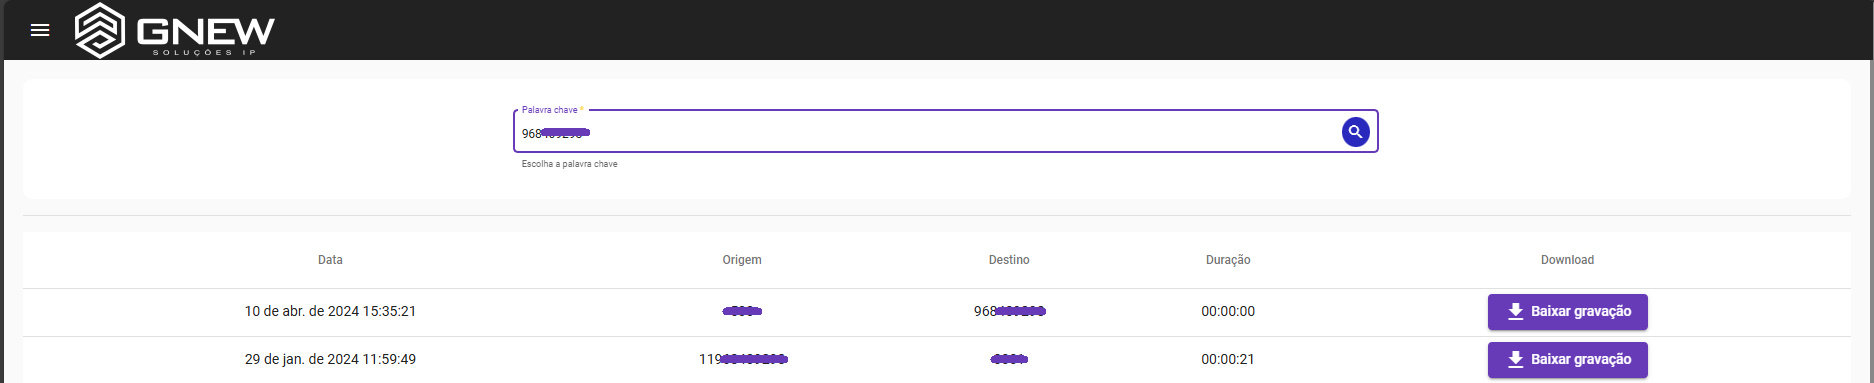
Task: Click the download arrow icon in first row
Action: 1515,311
